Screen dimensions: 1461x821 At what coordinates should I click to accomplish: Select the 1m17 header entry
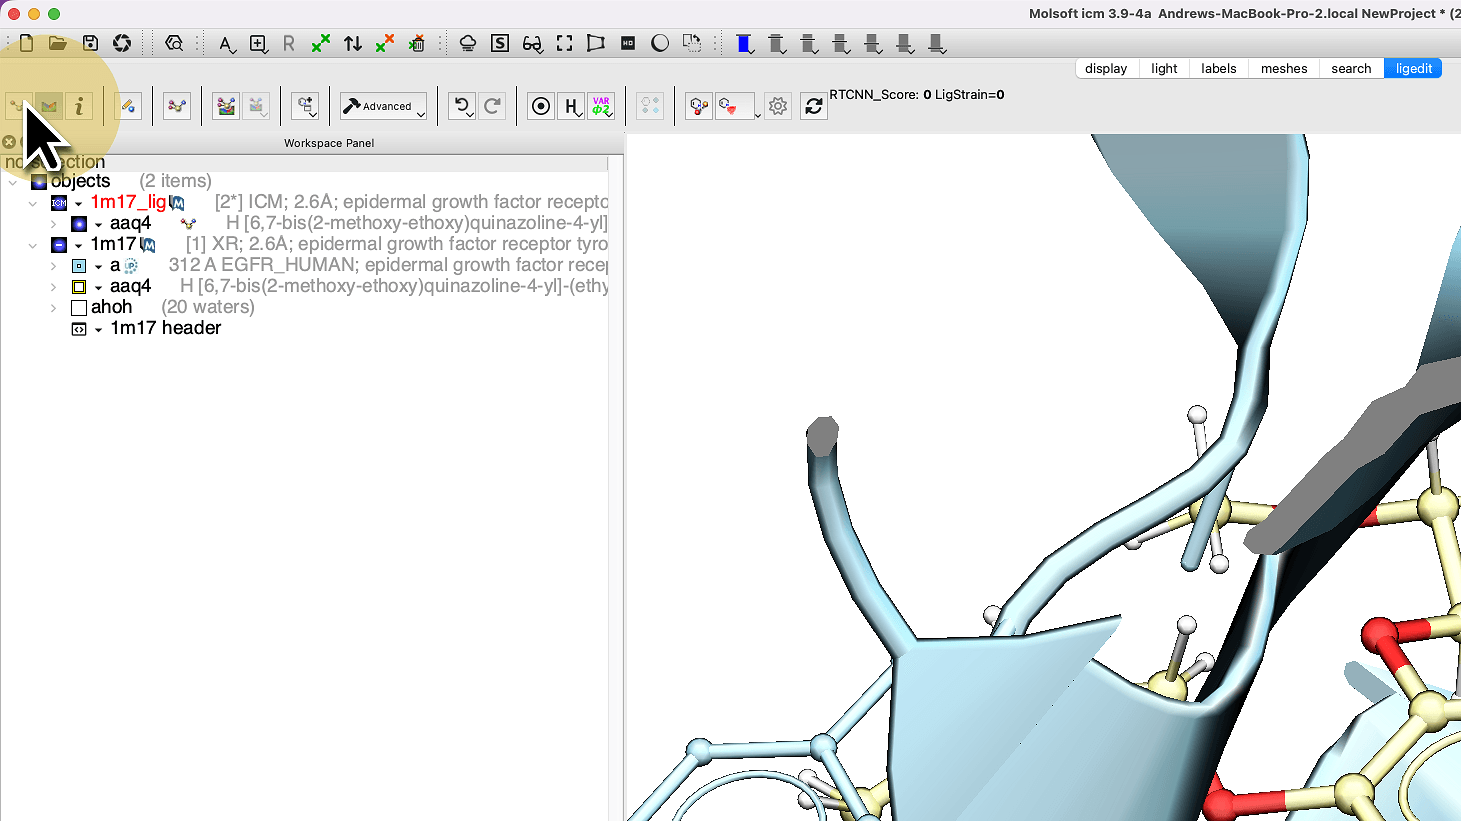(165, 328)
